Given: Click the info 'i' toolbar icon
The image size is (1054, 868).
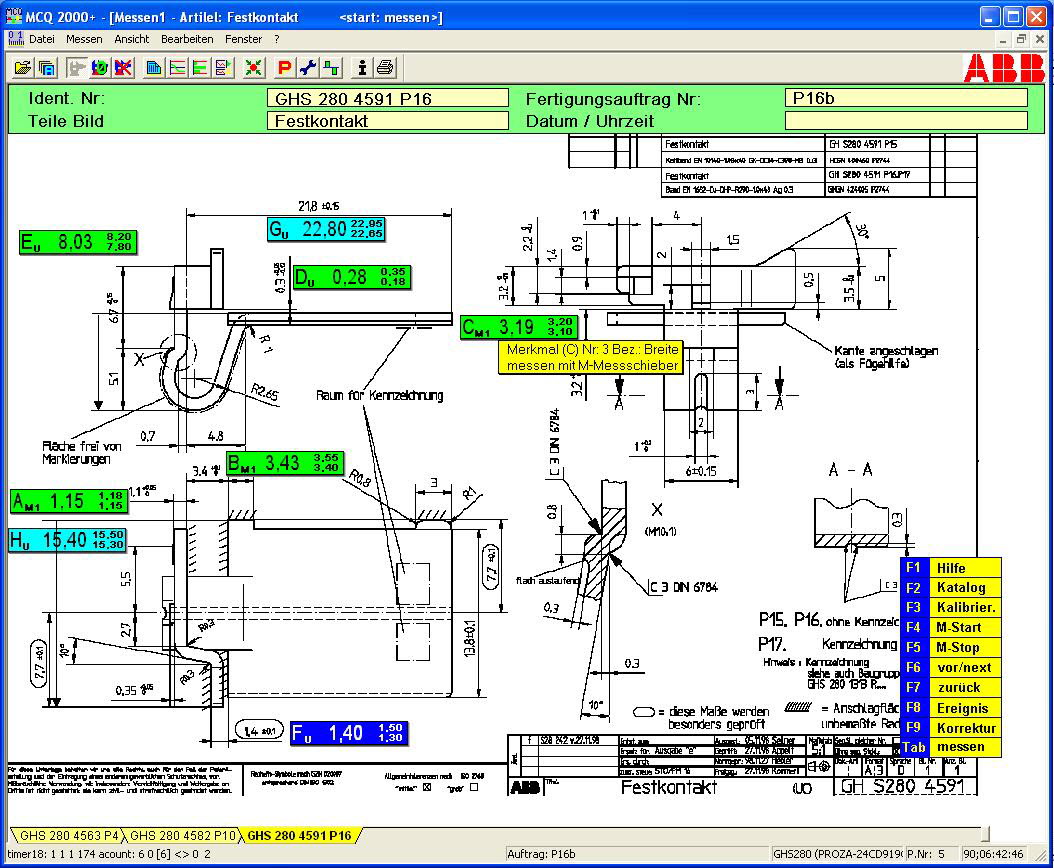Looking at the screenshot, I should [x=362, y=67].
